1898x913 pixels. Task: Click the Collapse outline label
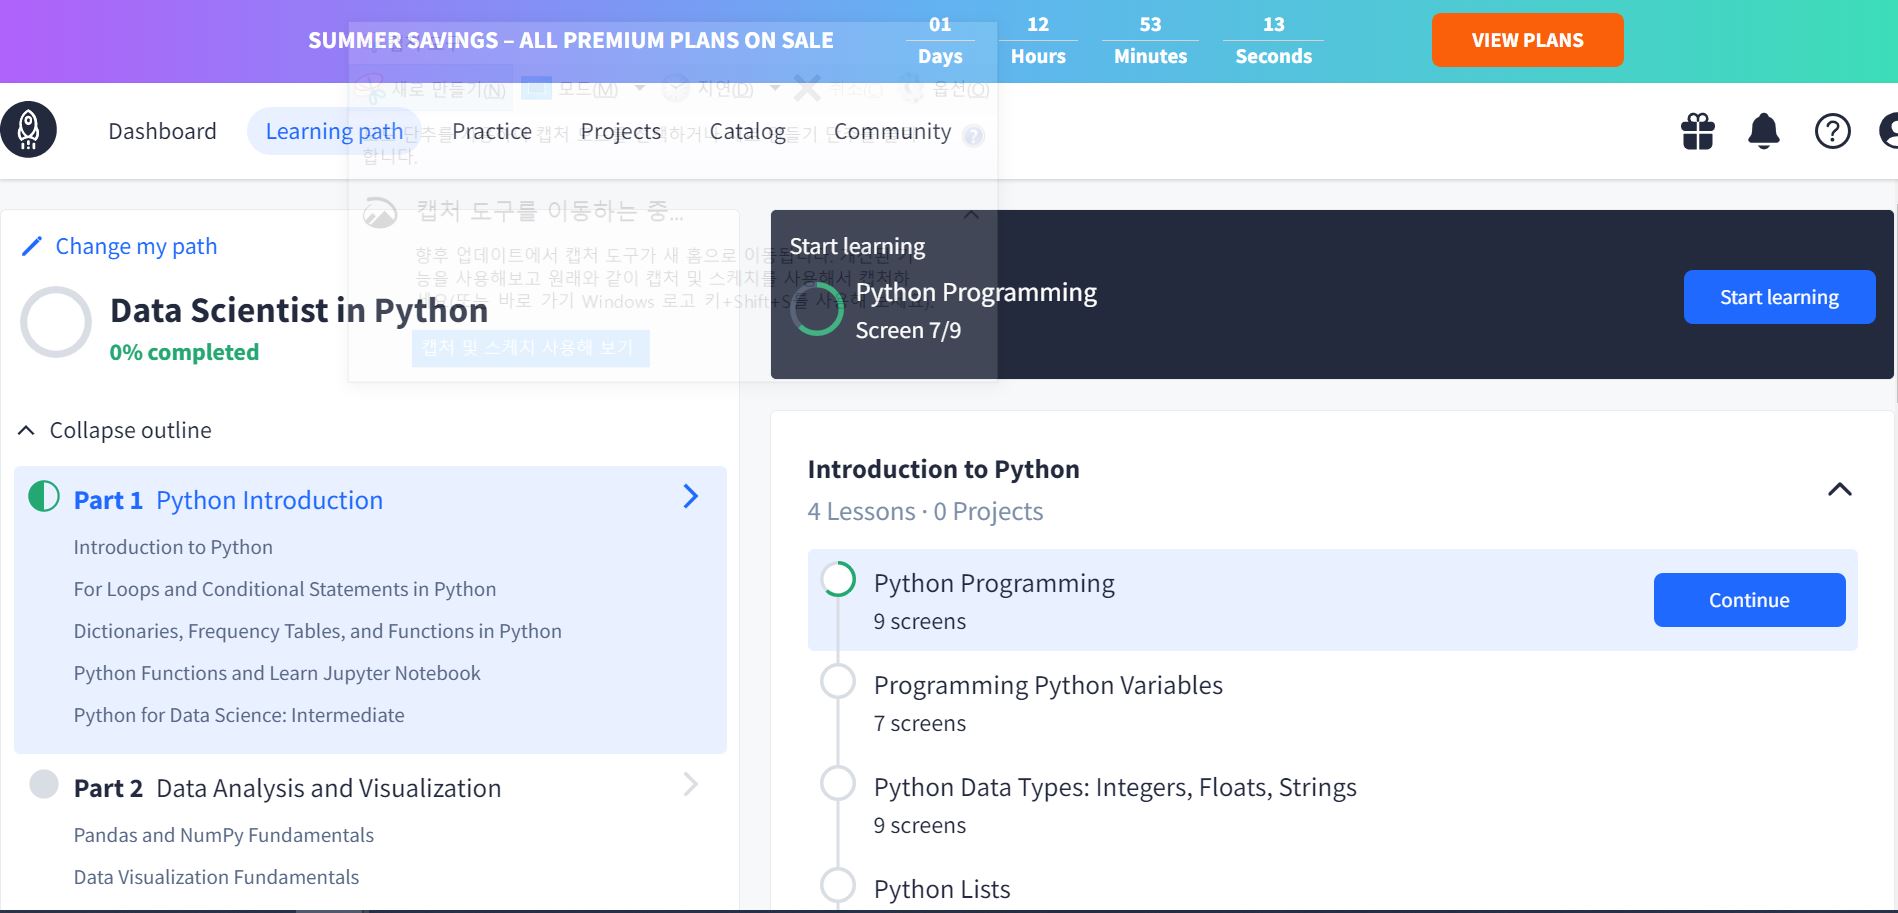(131, 430)
